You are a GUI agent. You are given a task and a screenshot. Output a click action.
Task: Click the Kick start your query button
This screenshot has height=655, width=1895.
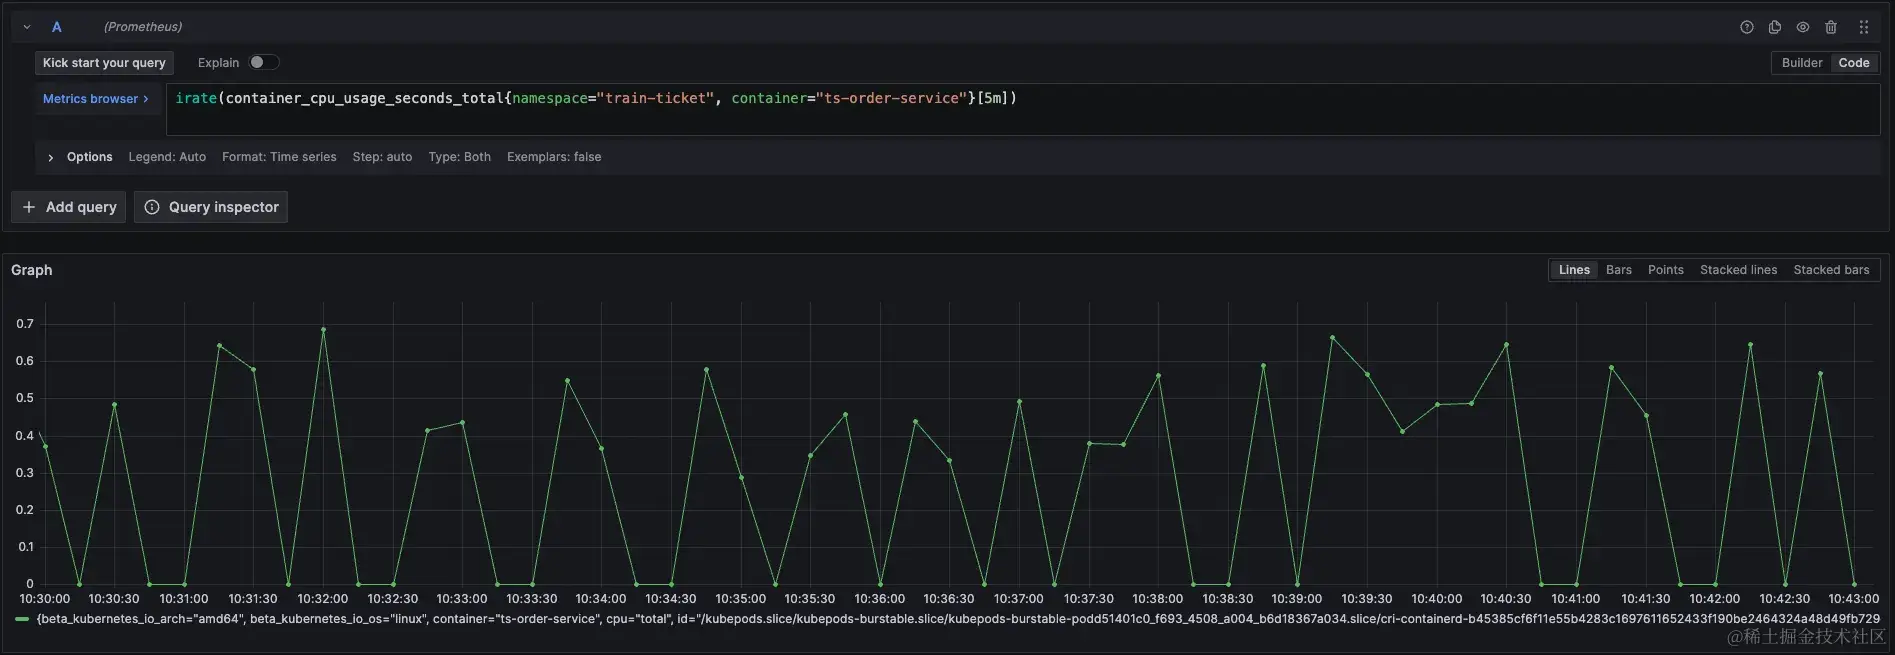[x=104, y=63]
